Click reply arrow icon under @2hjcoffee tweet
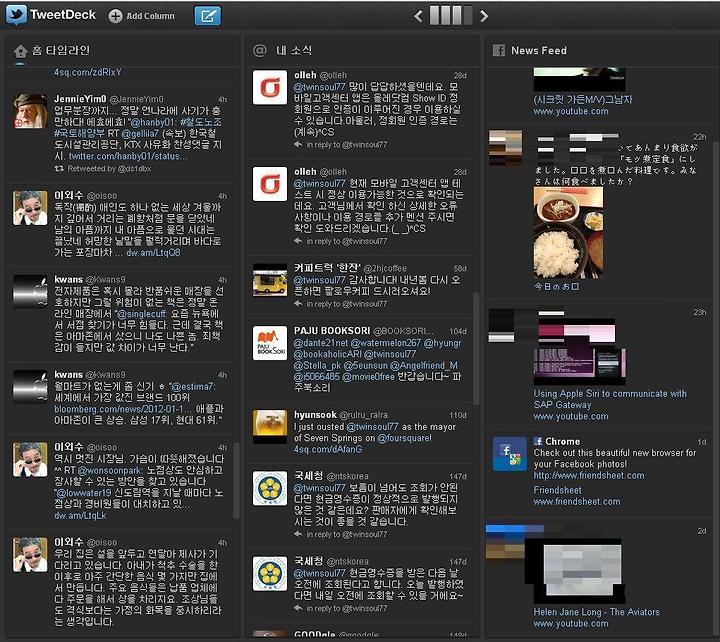This screenshot has width=720, height=642. tap(298, 304)
